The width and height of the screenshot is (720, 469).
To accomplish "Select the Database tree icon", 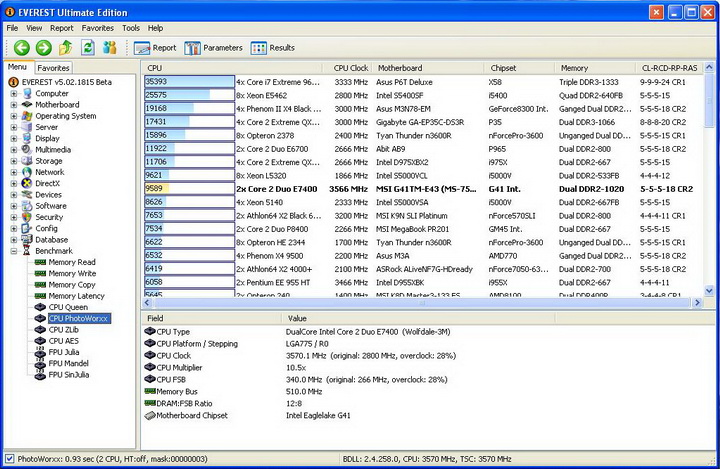I will tap(27, 239).
